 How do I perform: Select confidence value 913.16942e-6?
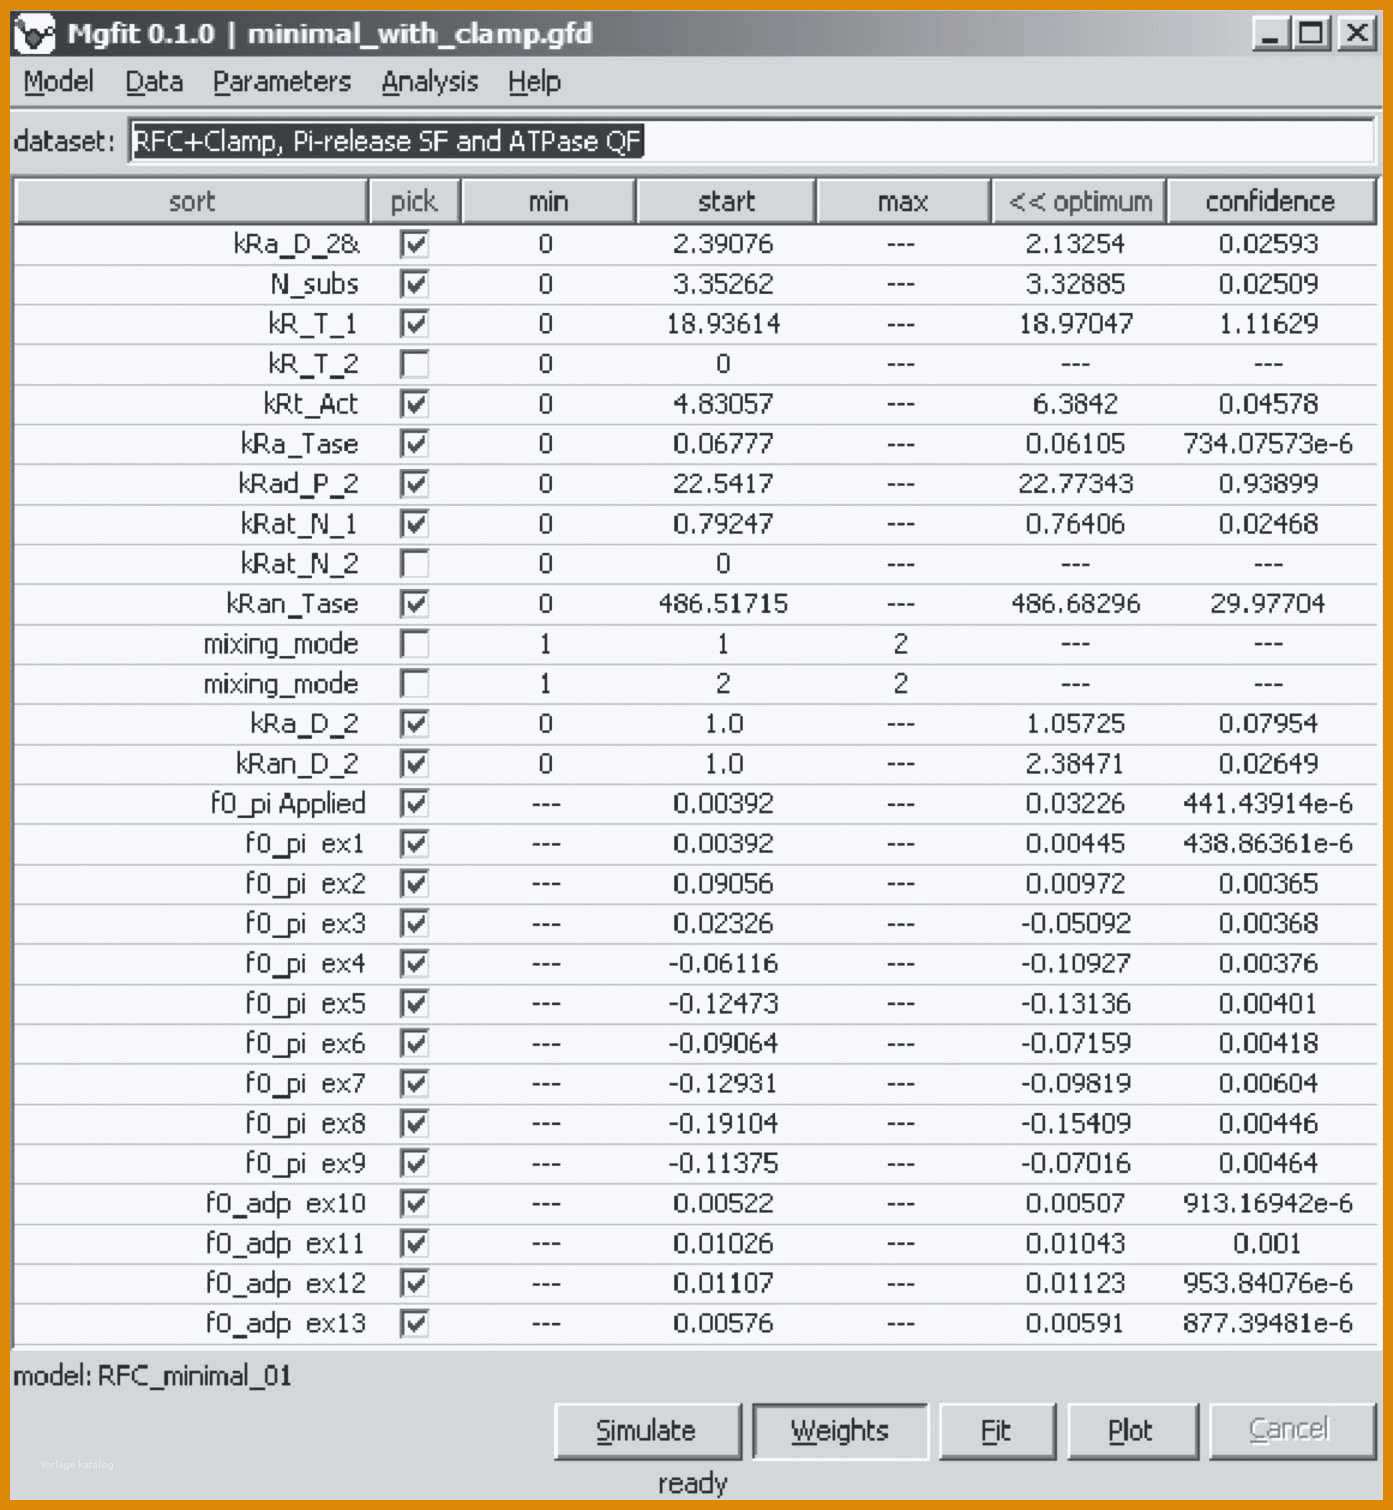(1267, 1203)
